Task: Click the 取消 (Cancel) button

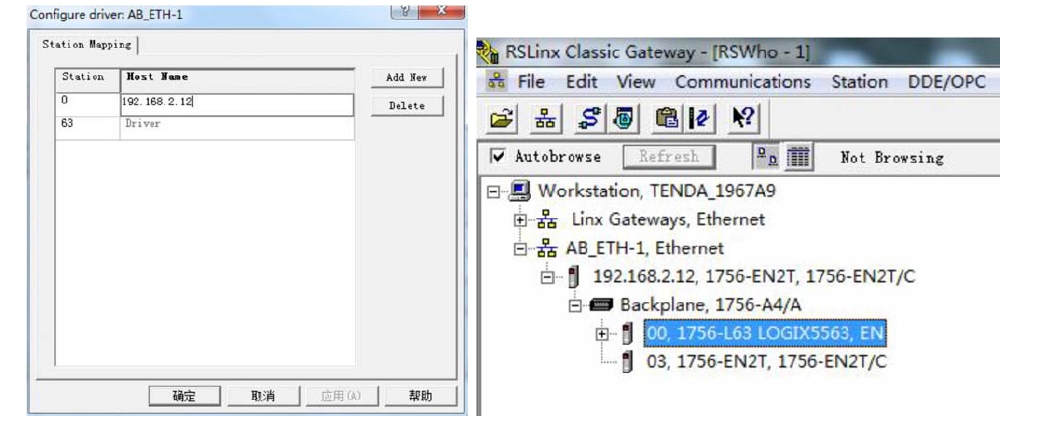Action: point(263,396)
